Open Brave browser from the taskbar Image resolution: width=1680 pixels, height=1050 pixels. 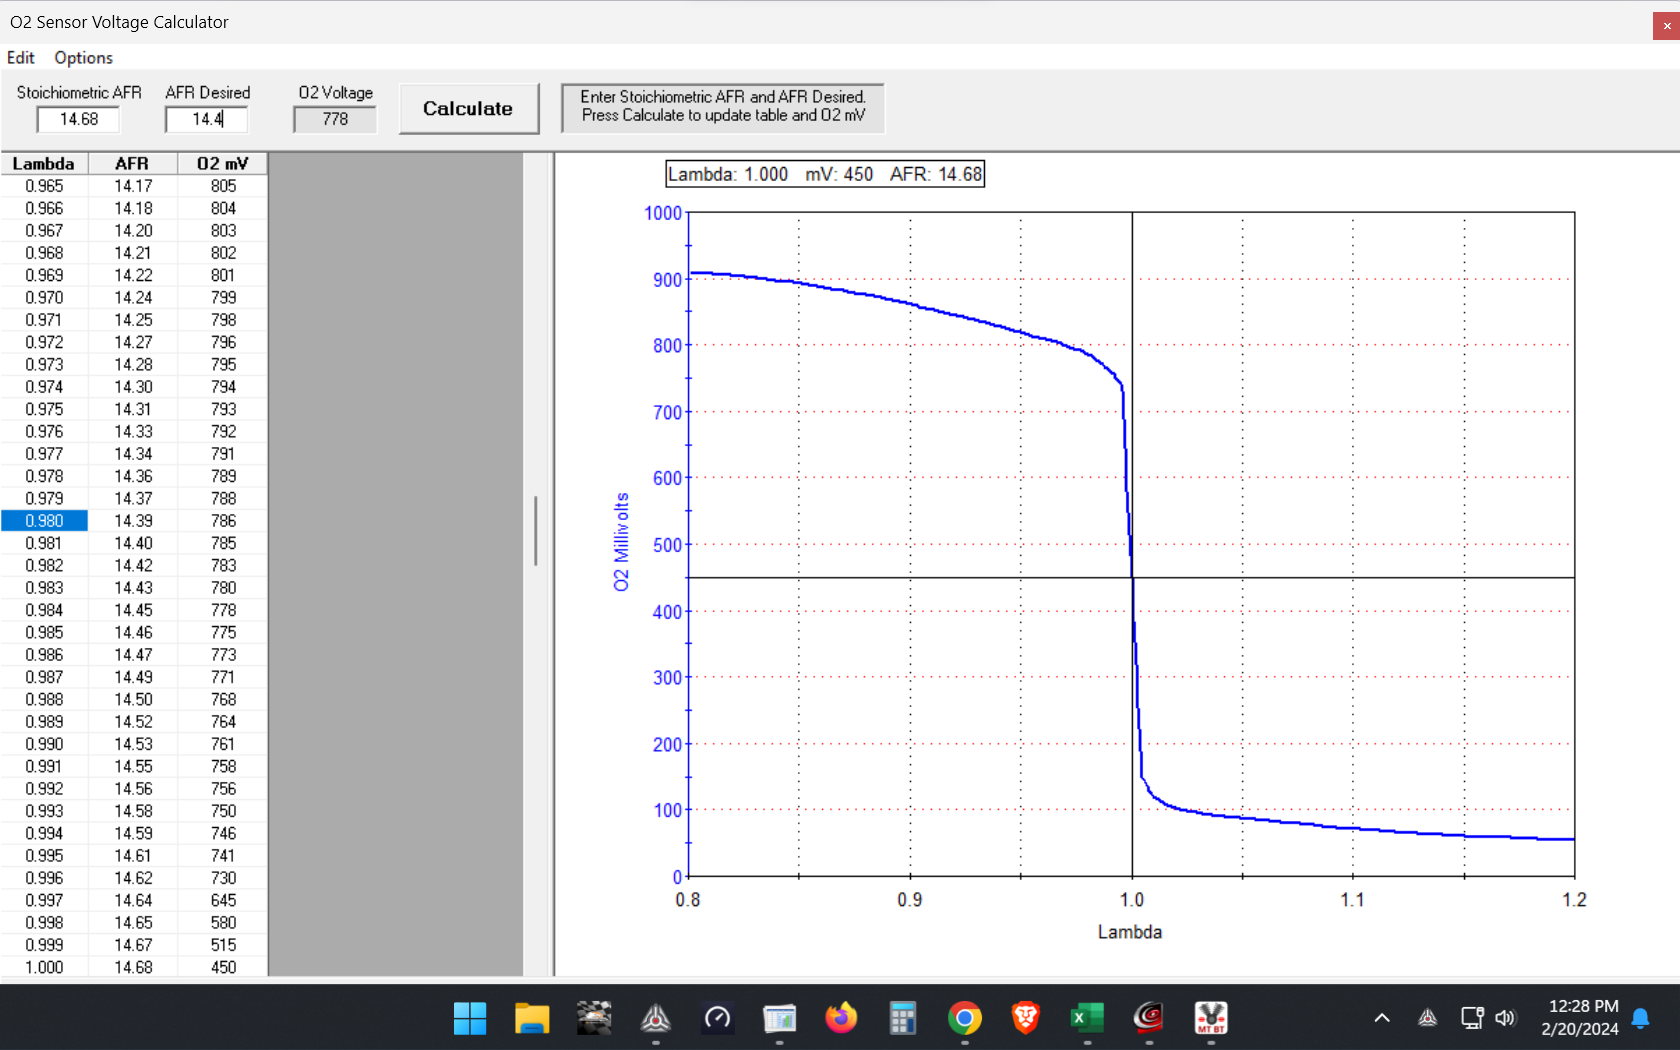(1025, 1018)
